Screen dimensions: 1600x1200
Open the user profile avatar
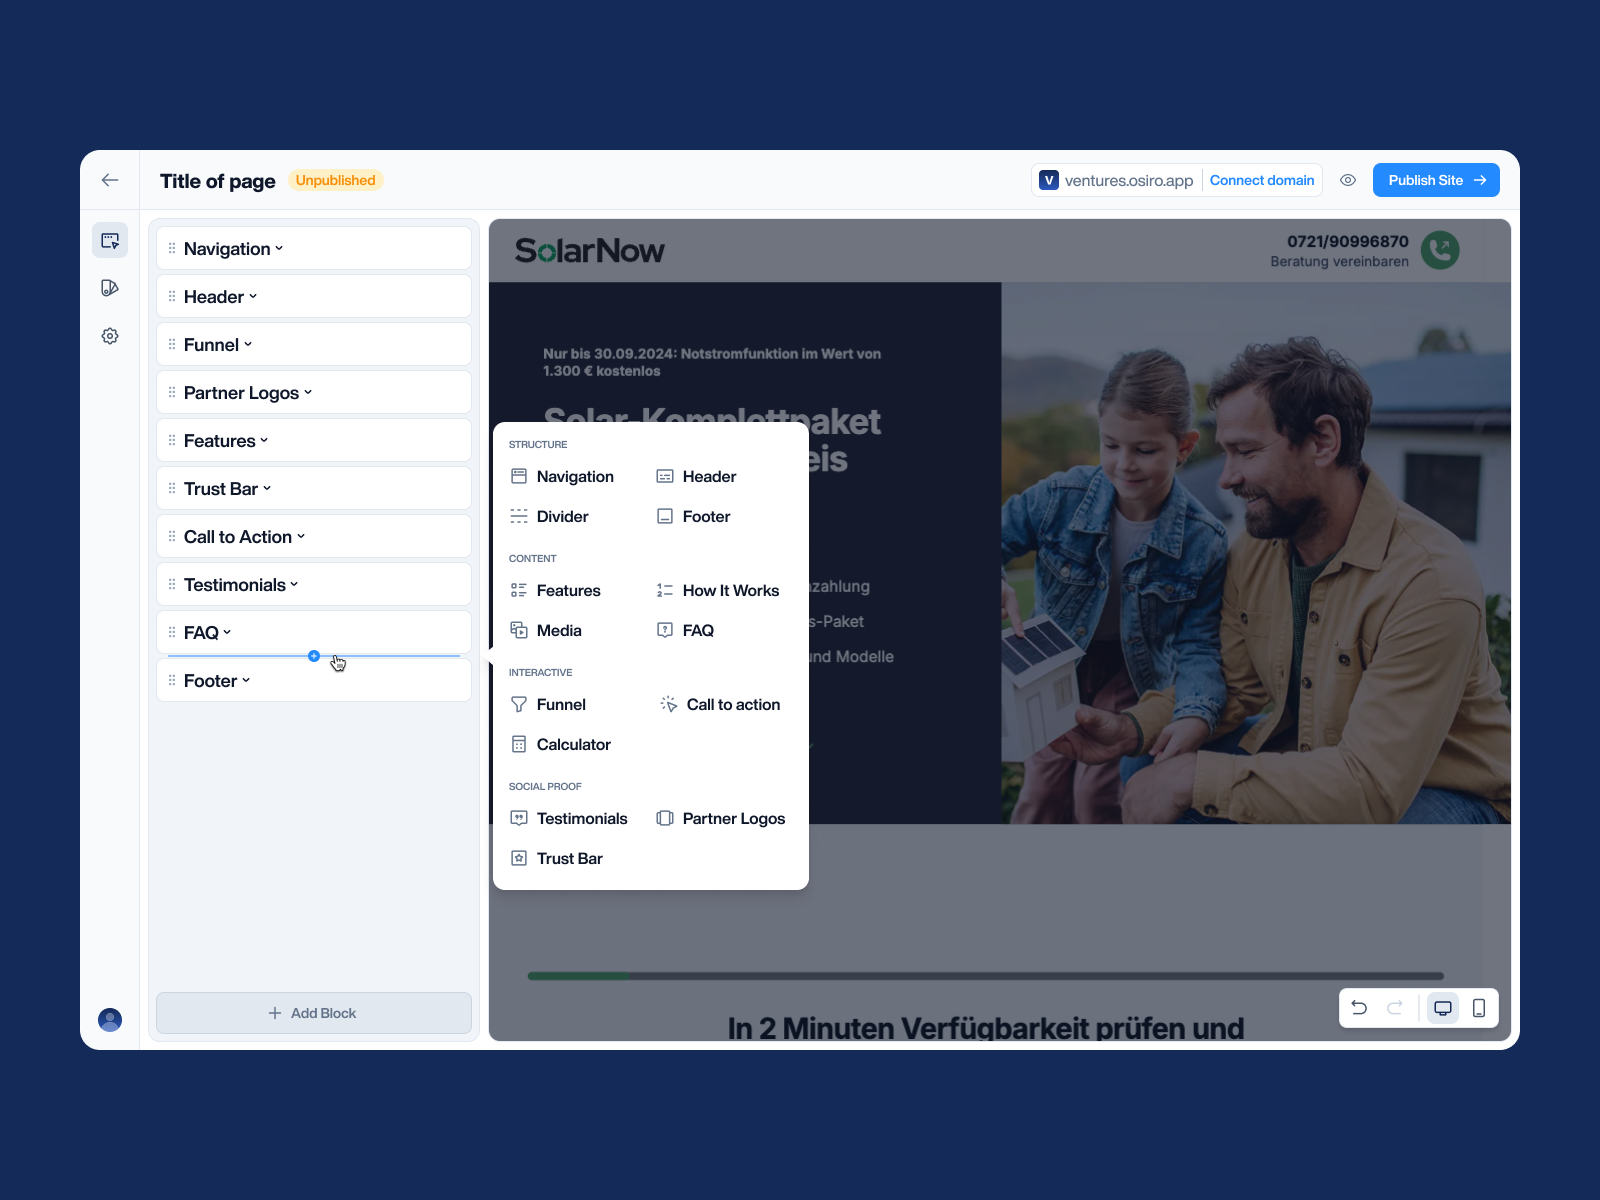click(110, 1019)
